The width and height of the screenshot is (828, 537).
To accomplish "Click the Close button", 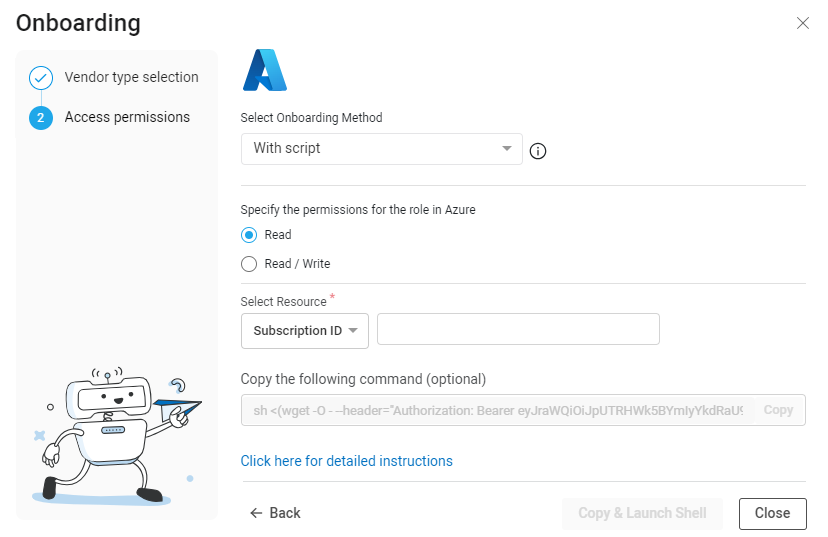I will point(773,513).
